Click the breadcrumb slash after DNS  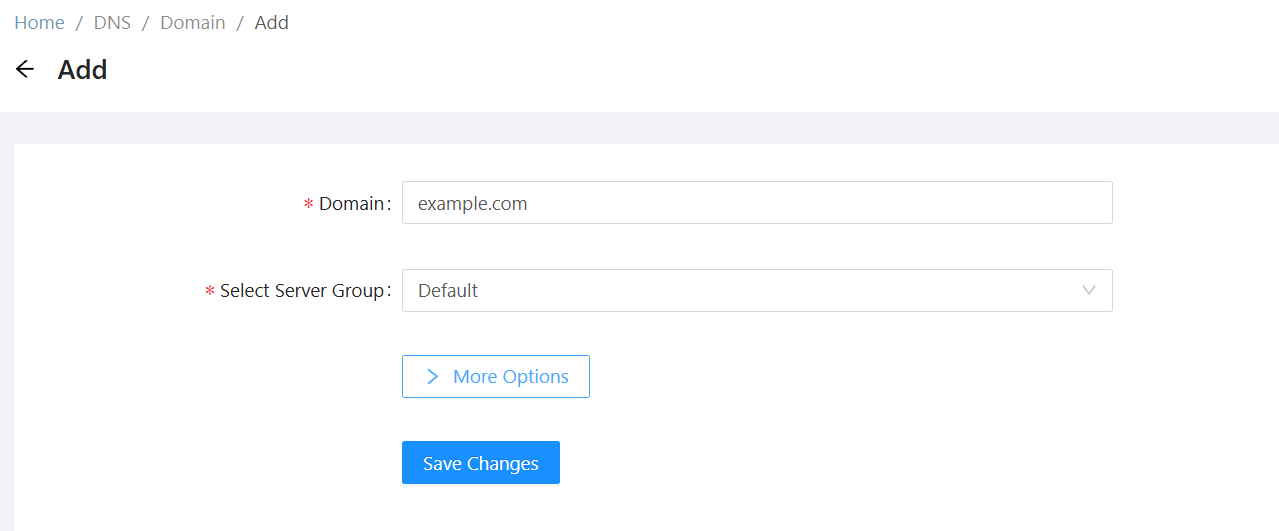(x=146, y=23)
